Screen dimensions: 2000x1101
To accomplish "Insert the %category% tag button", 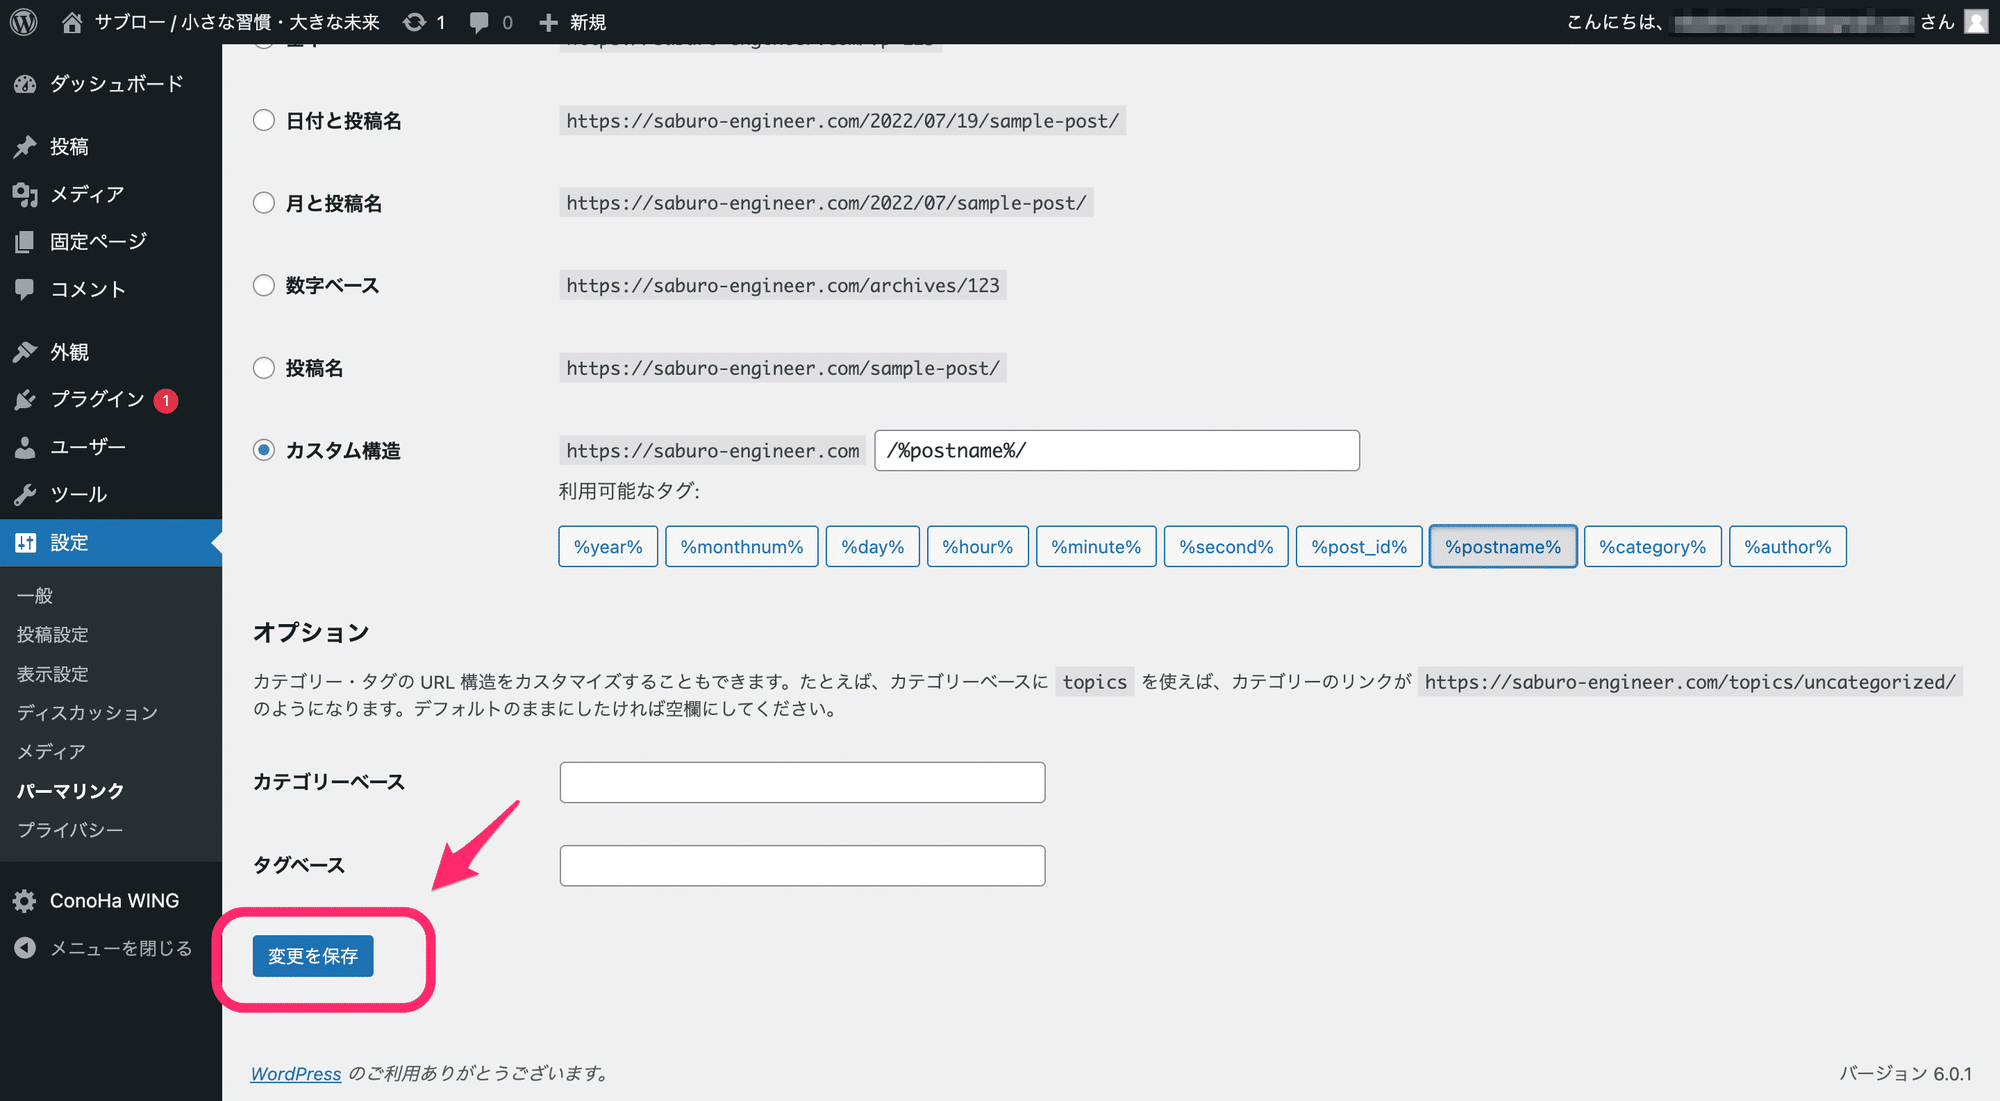I will point(1652,547).
